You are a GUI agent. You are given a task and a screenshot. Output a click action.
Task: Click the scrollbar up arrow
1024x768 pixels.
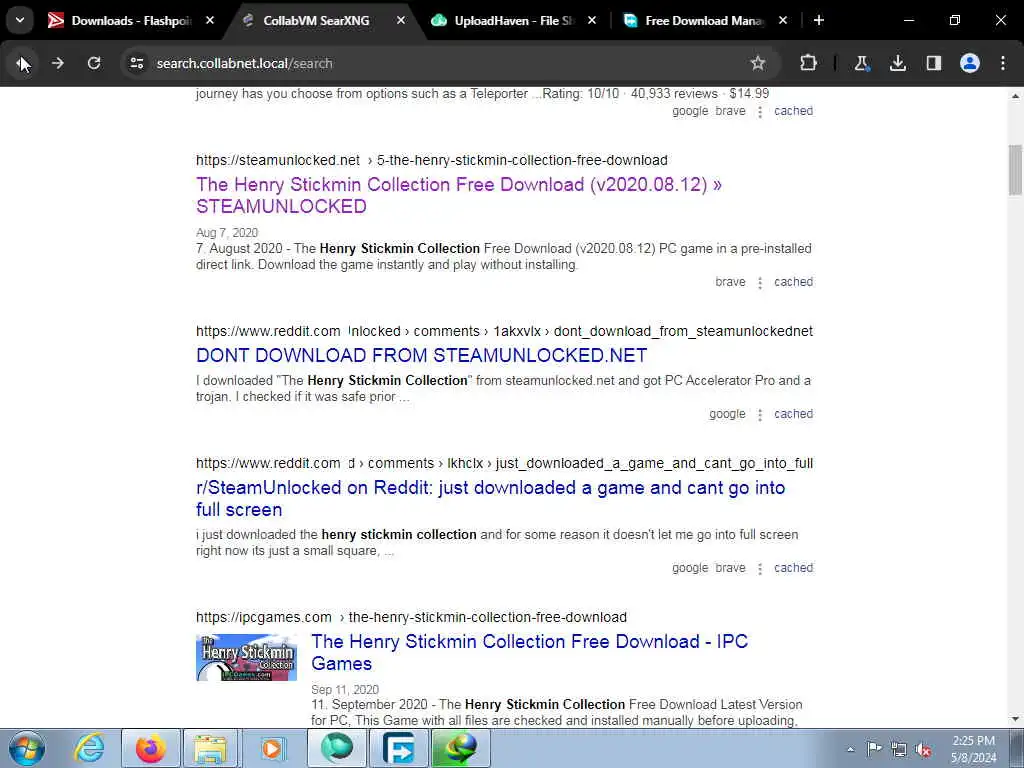(1015, 96)
